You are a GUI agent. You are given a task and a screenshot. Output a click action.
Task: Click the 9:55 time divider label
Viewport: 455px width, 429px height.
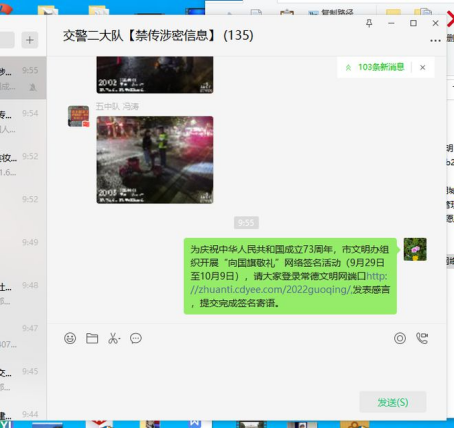tap(246, 223)
